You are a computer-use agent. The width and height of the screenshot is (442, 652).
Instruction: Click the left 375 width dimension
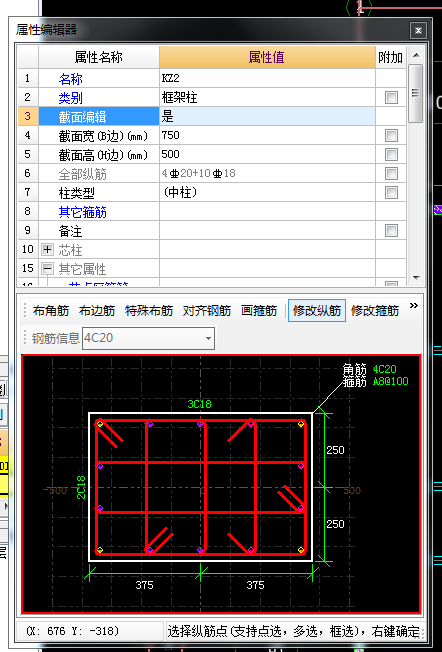144,585
